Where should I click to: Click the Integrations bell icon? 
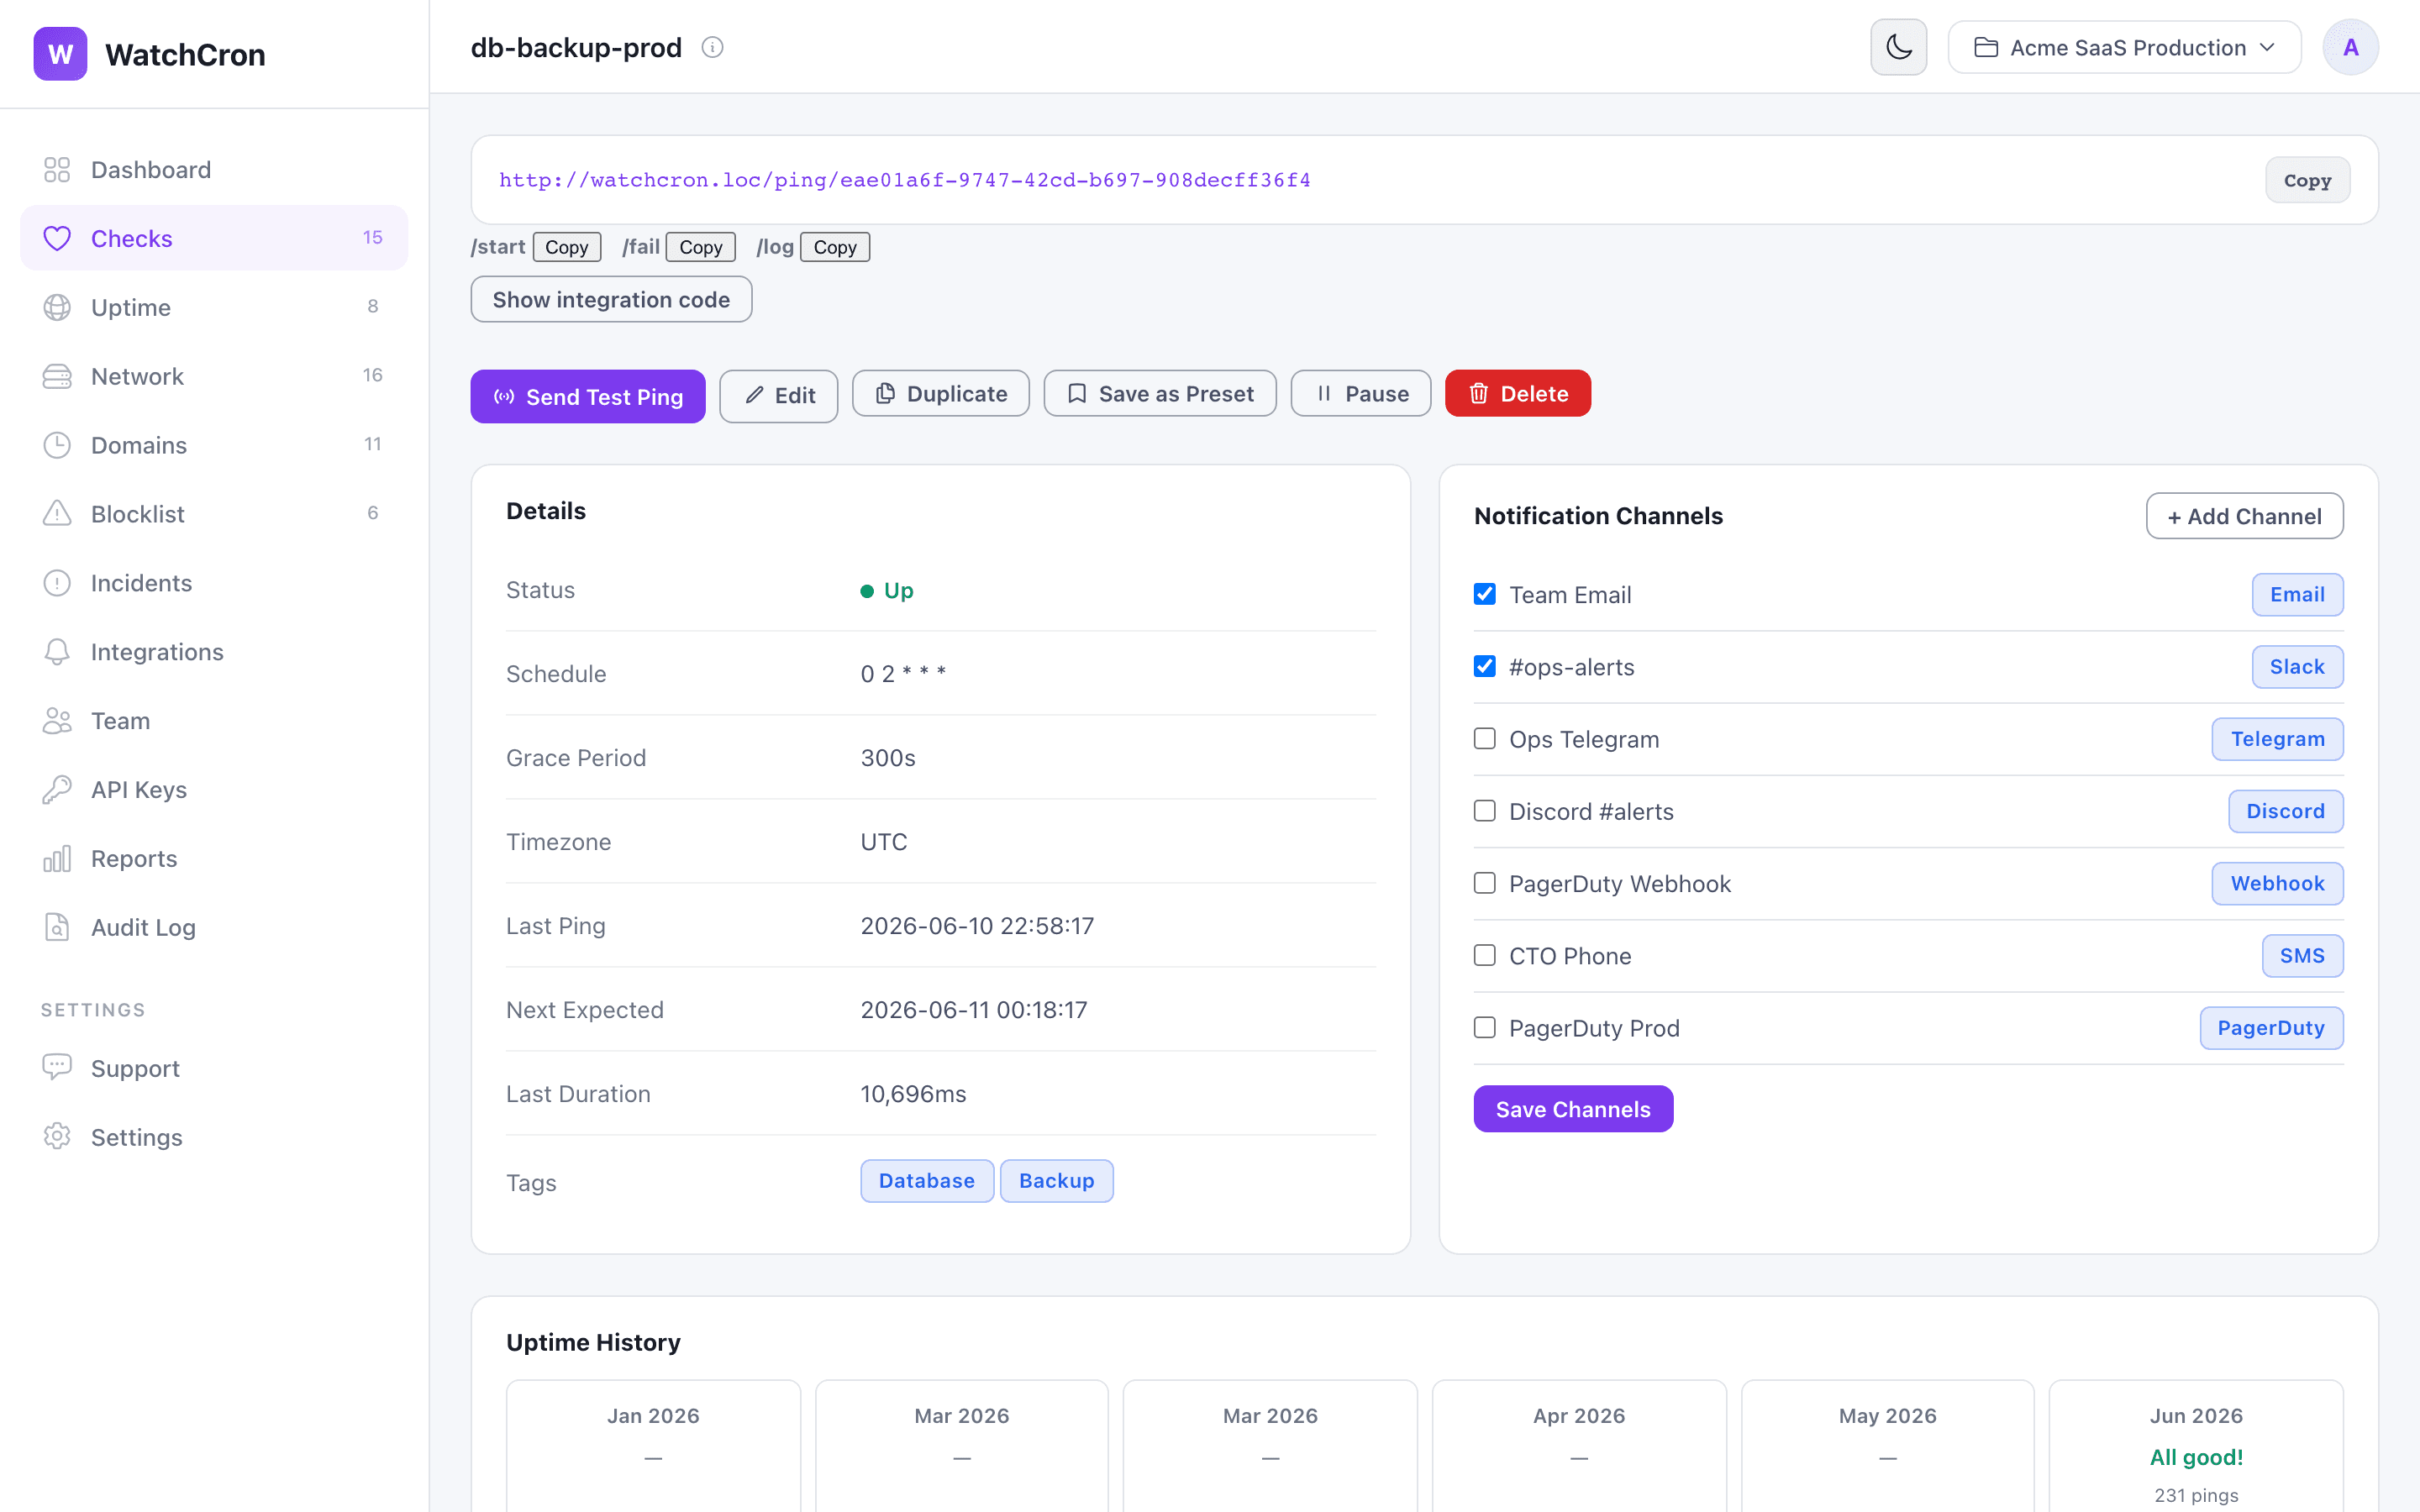pos(57,652)
